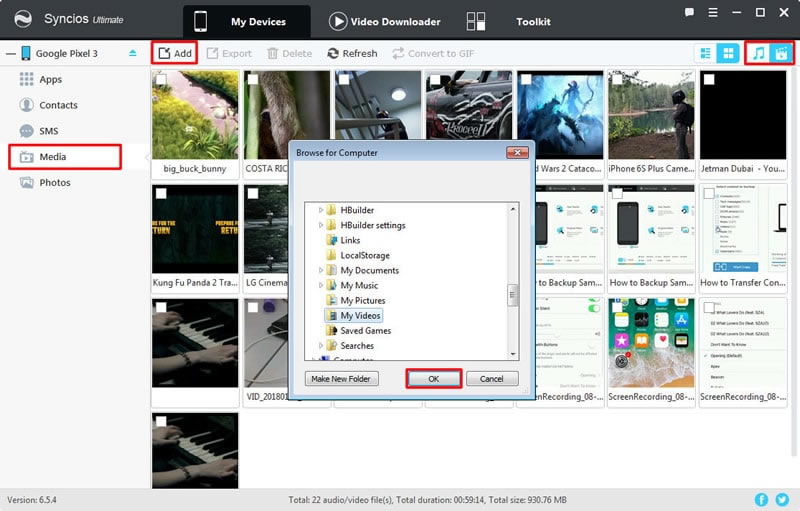This screenshot has height=511, width=800.
Task: Tick checkbox on Jetman Dubai video
Action: 709,79
